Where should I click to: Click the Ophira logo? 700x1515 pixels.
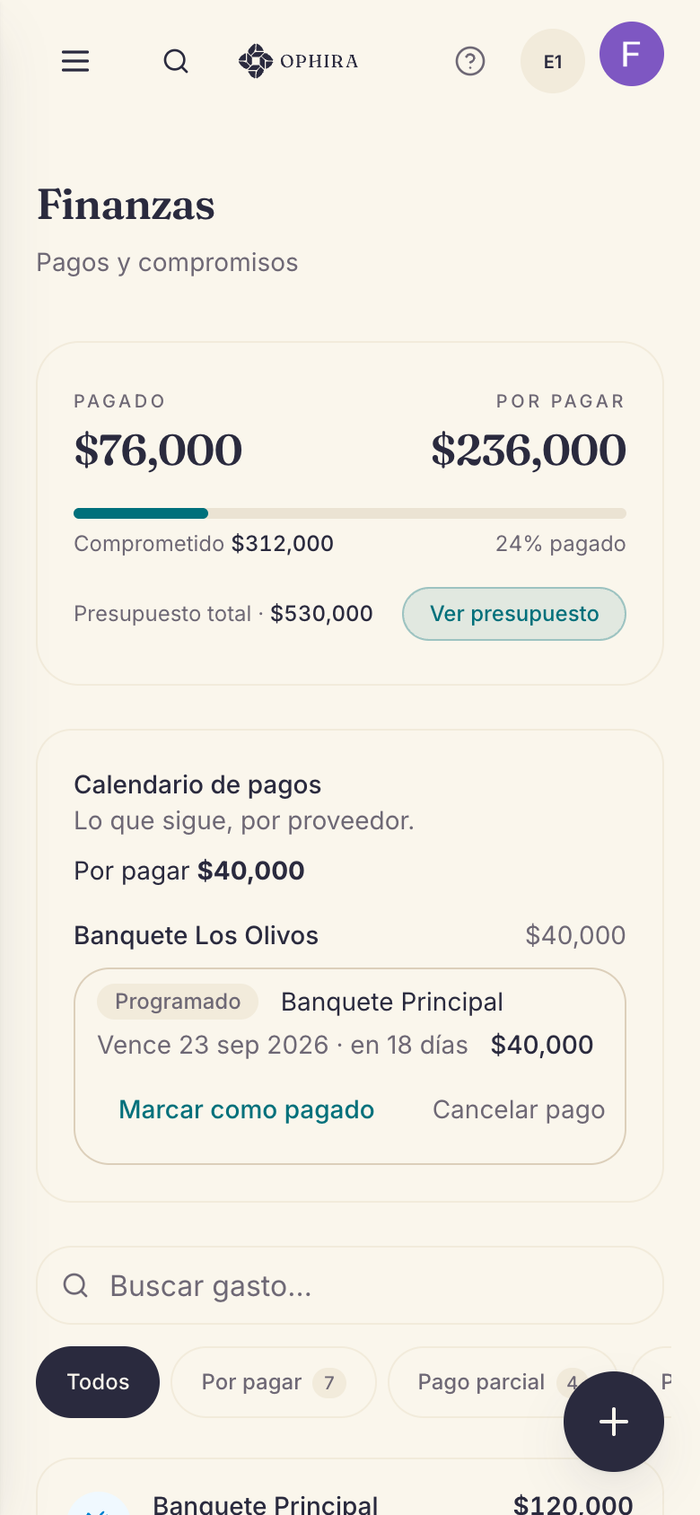pyautogui.click(x=298, y=62)
